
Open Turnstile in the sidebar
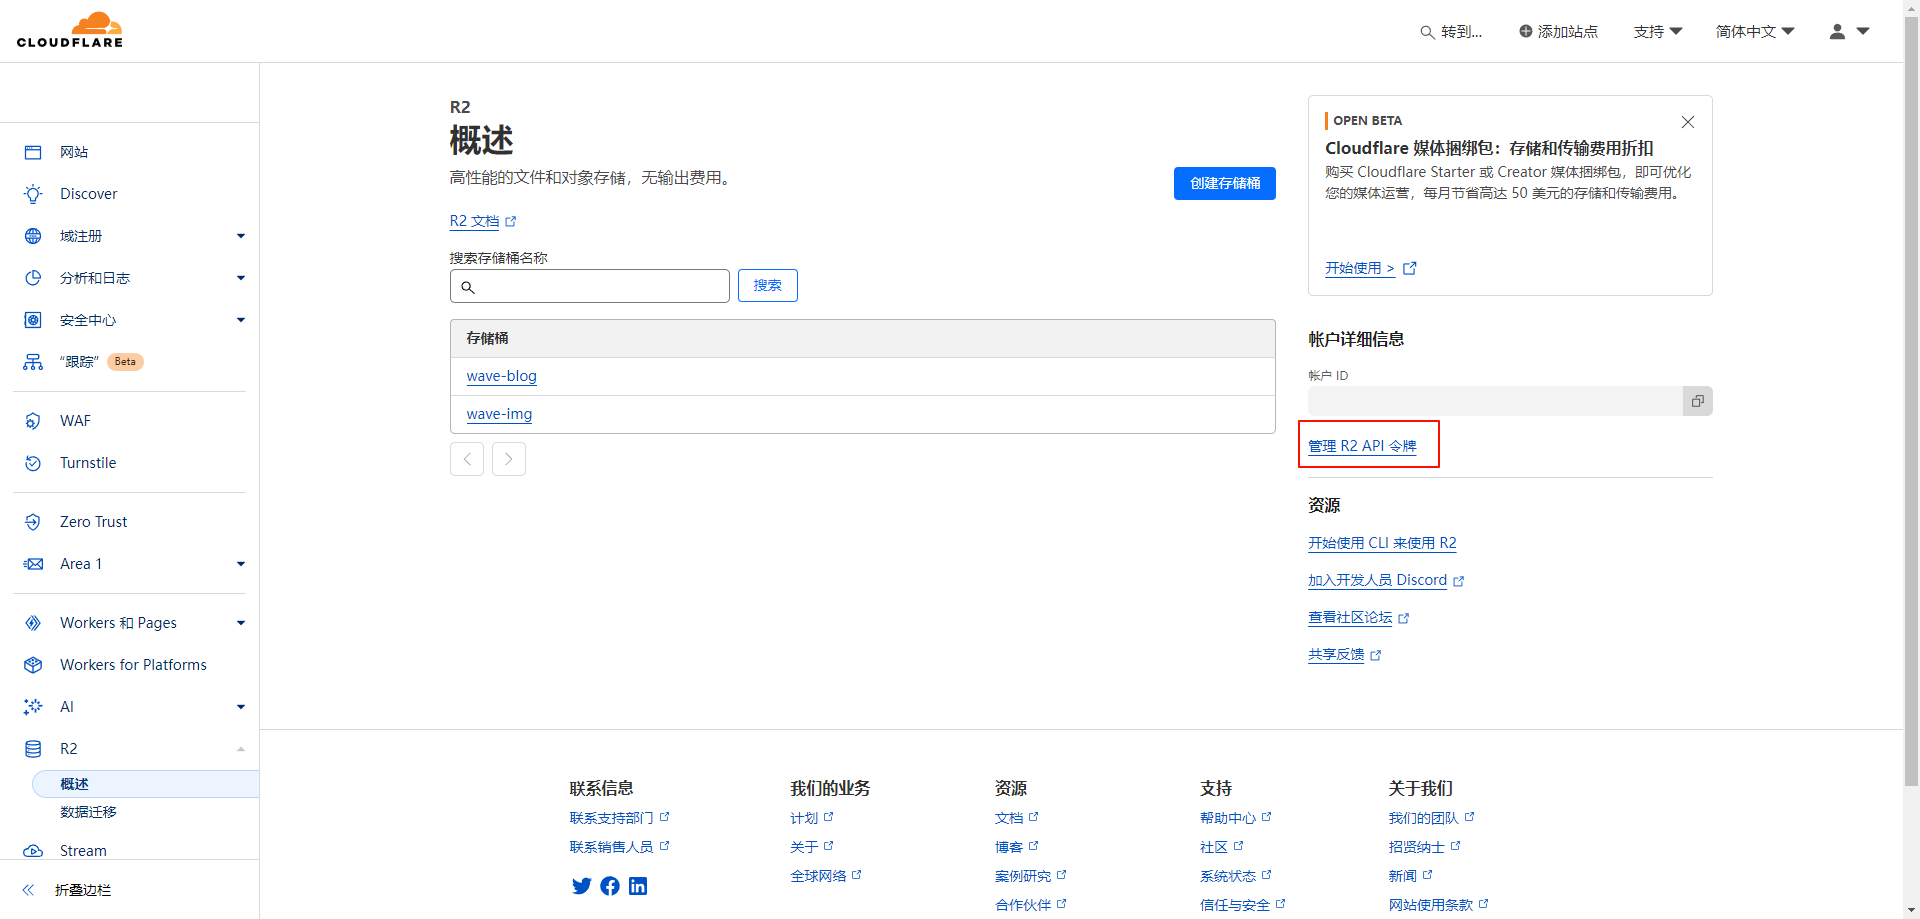point(88,463)
